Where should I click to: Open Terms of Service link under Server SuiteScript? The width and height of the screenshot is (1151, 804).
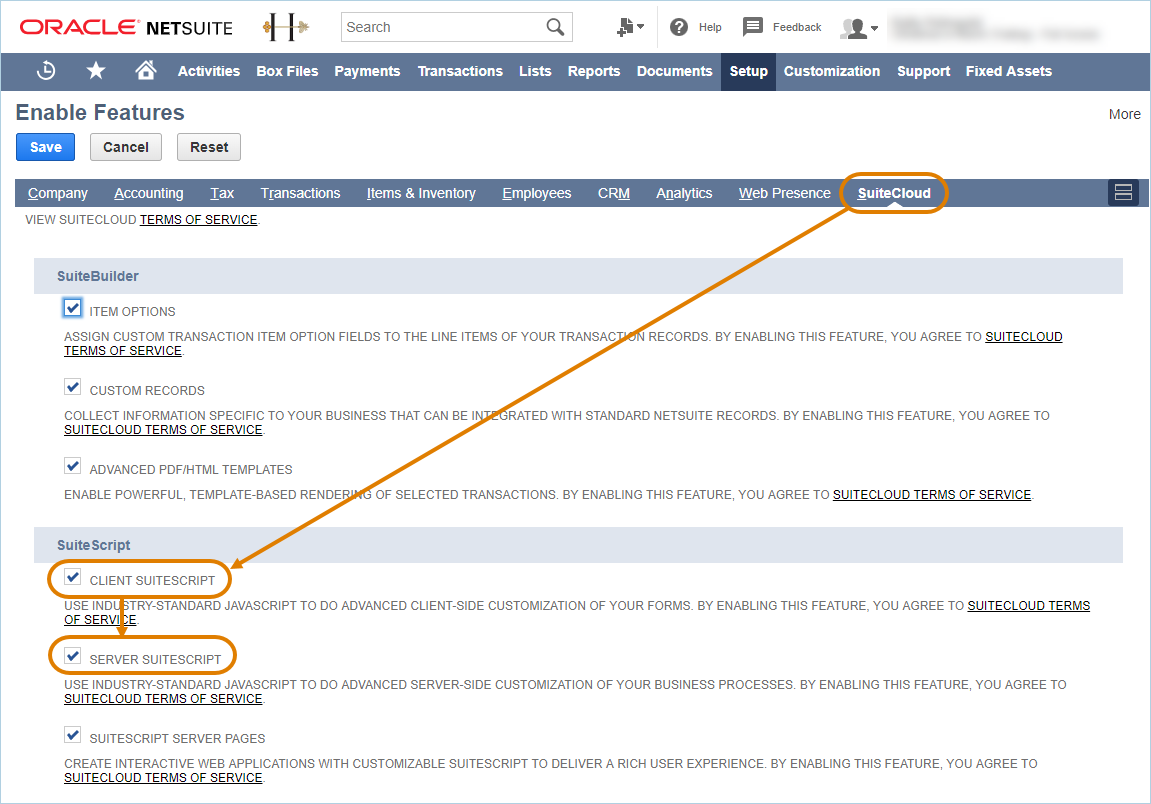[163, 699]
